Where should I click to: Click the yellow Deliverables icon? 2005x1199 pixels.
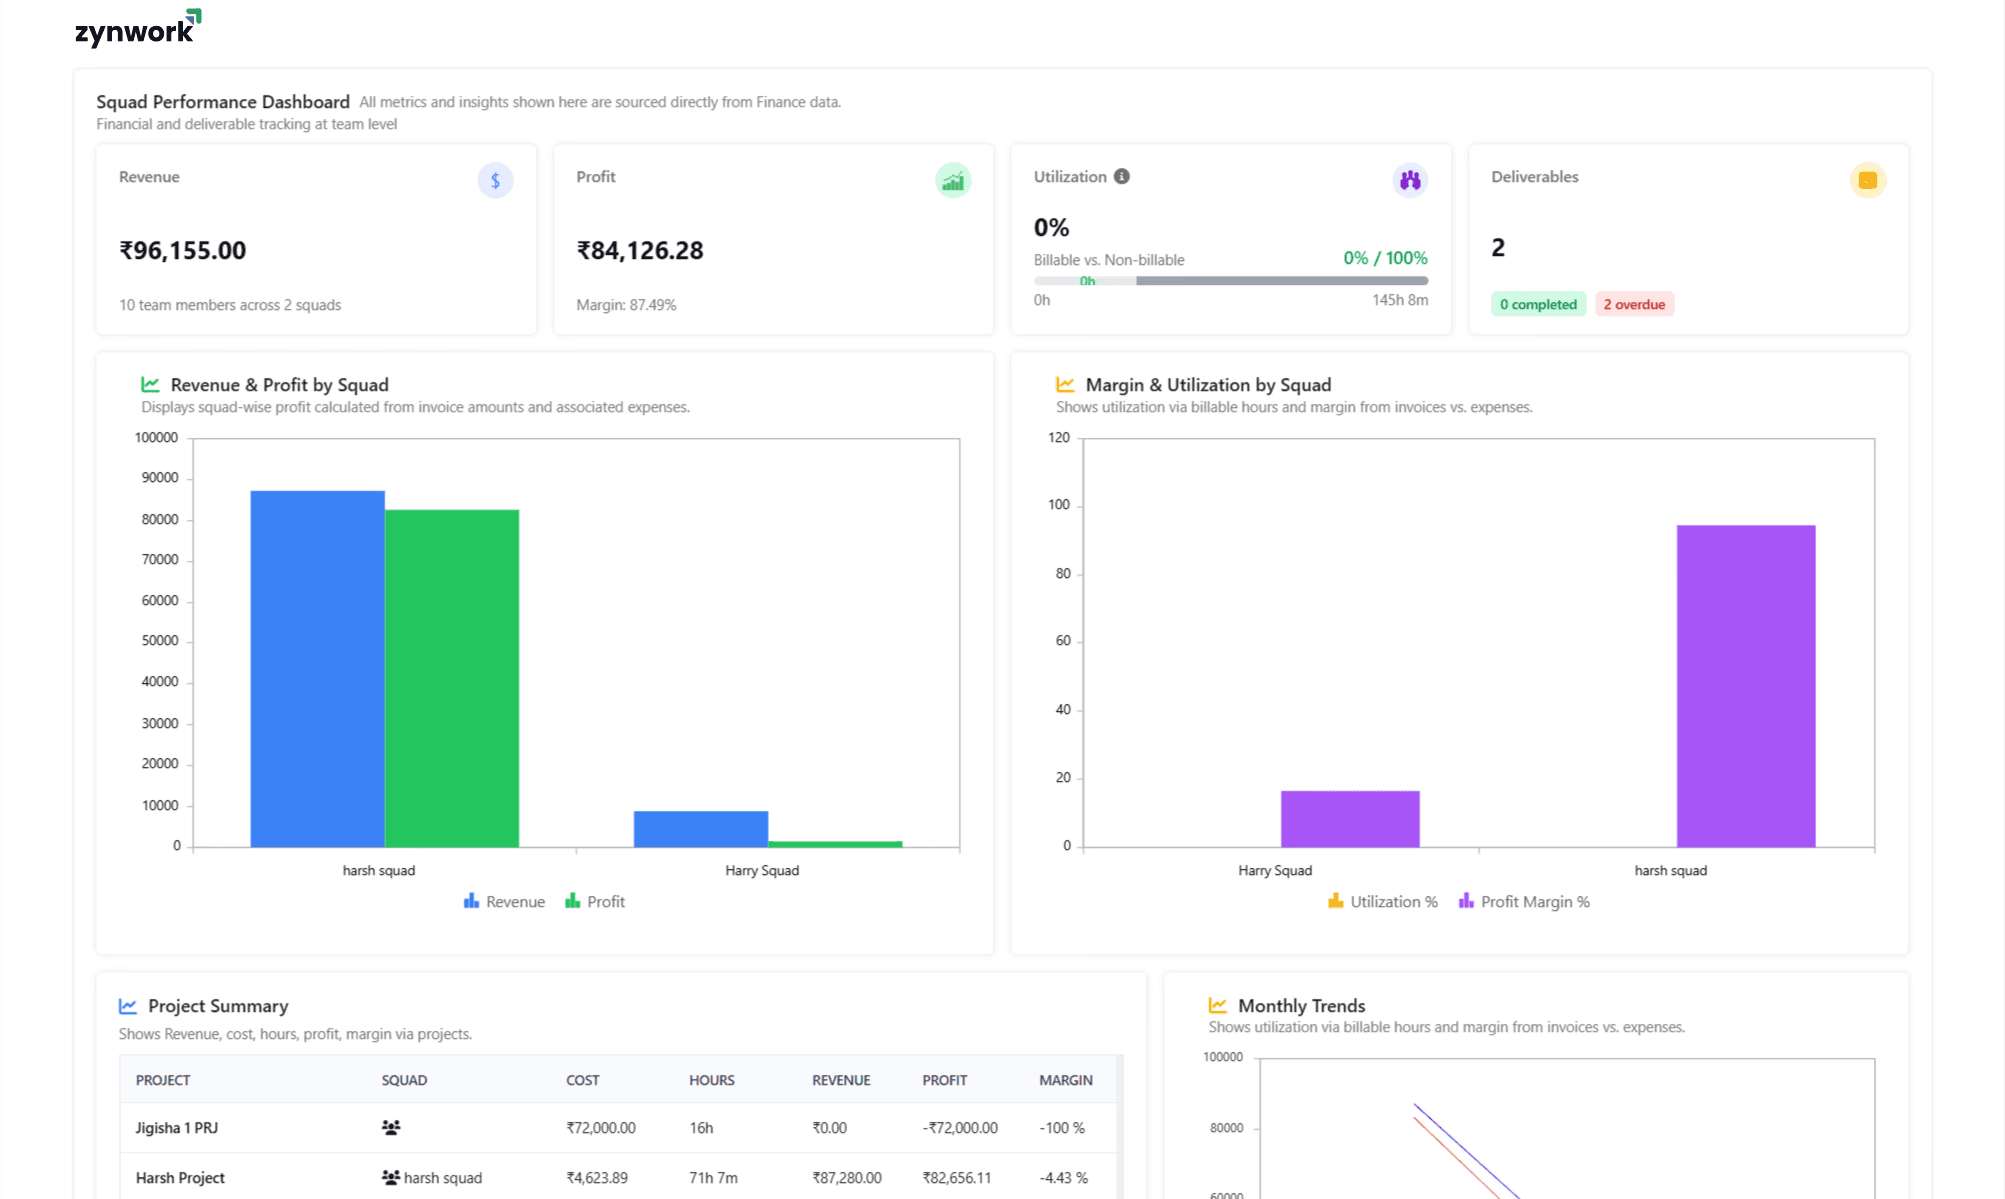(x=1867, y=181)
